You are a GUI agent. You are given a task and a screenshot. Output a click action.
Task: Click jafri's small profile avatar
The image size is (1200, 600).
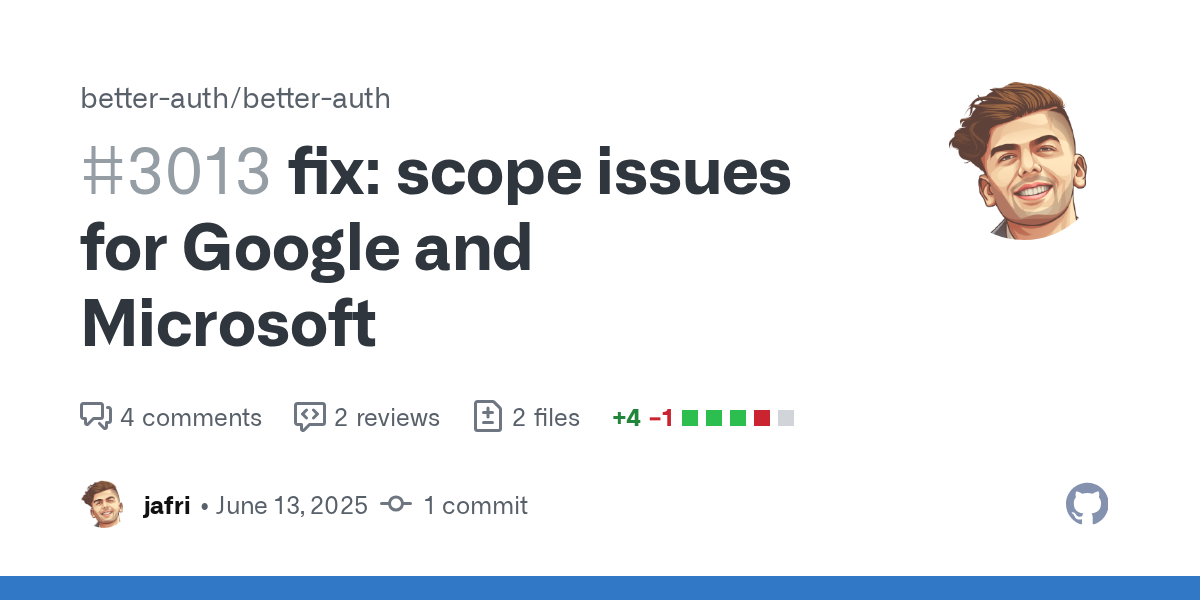102,504
